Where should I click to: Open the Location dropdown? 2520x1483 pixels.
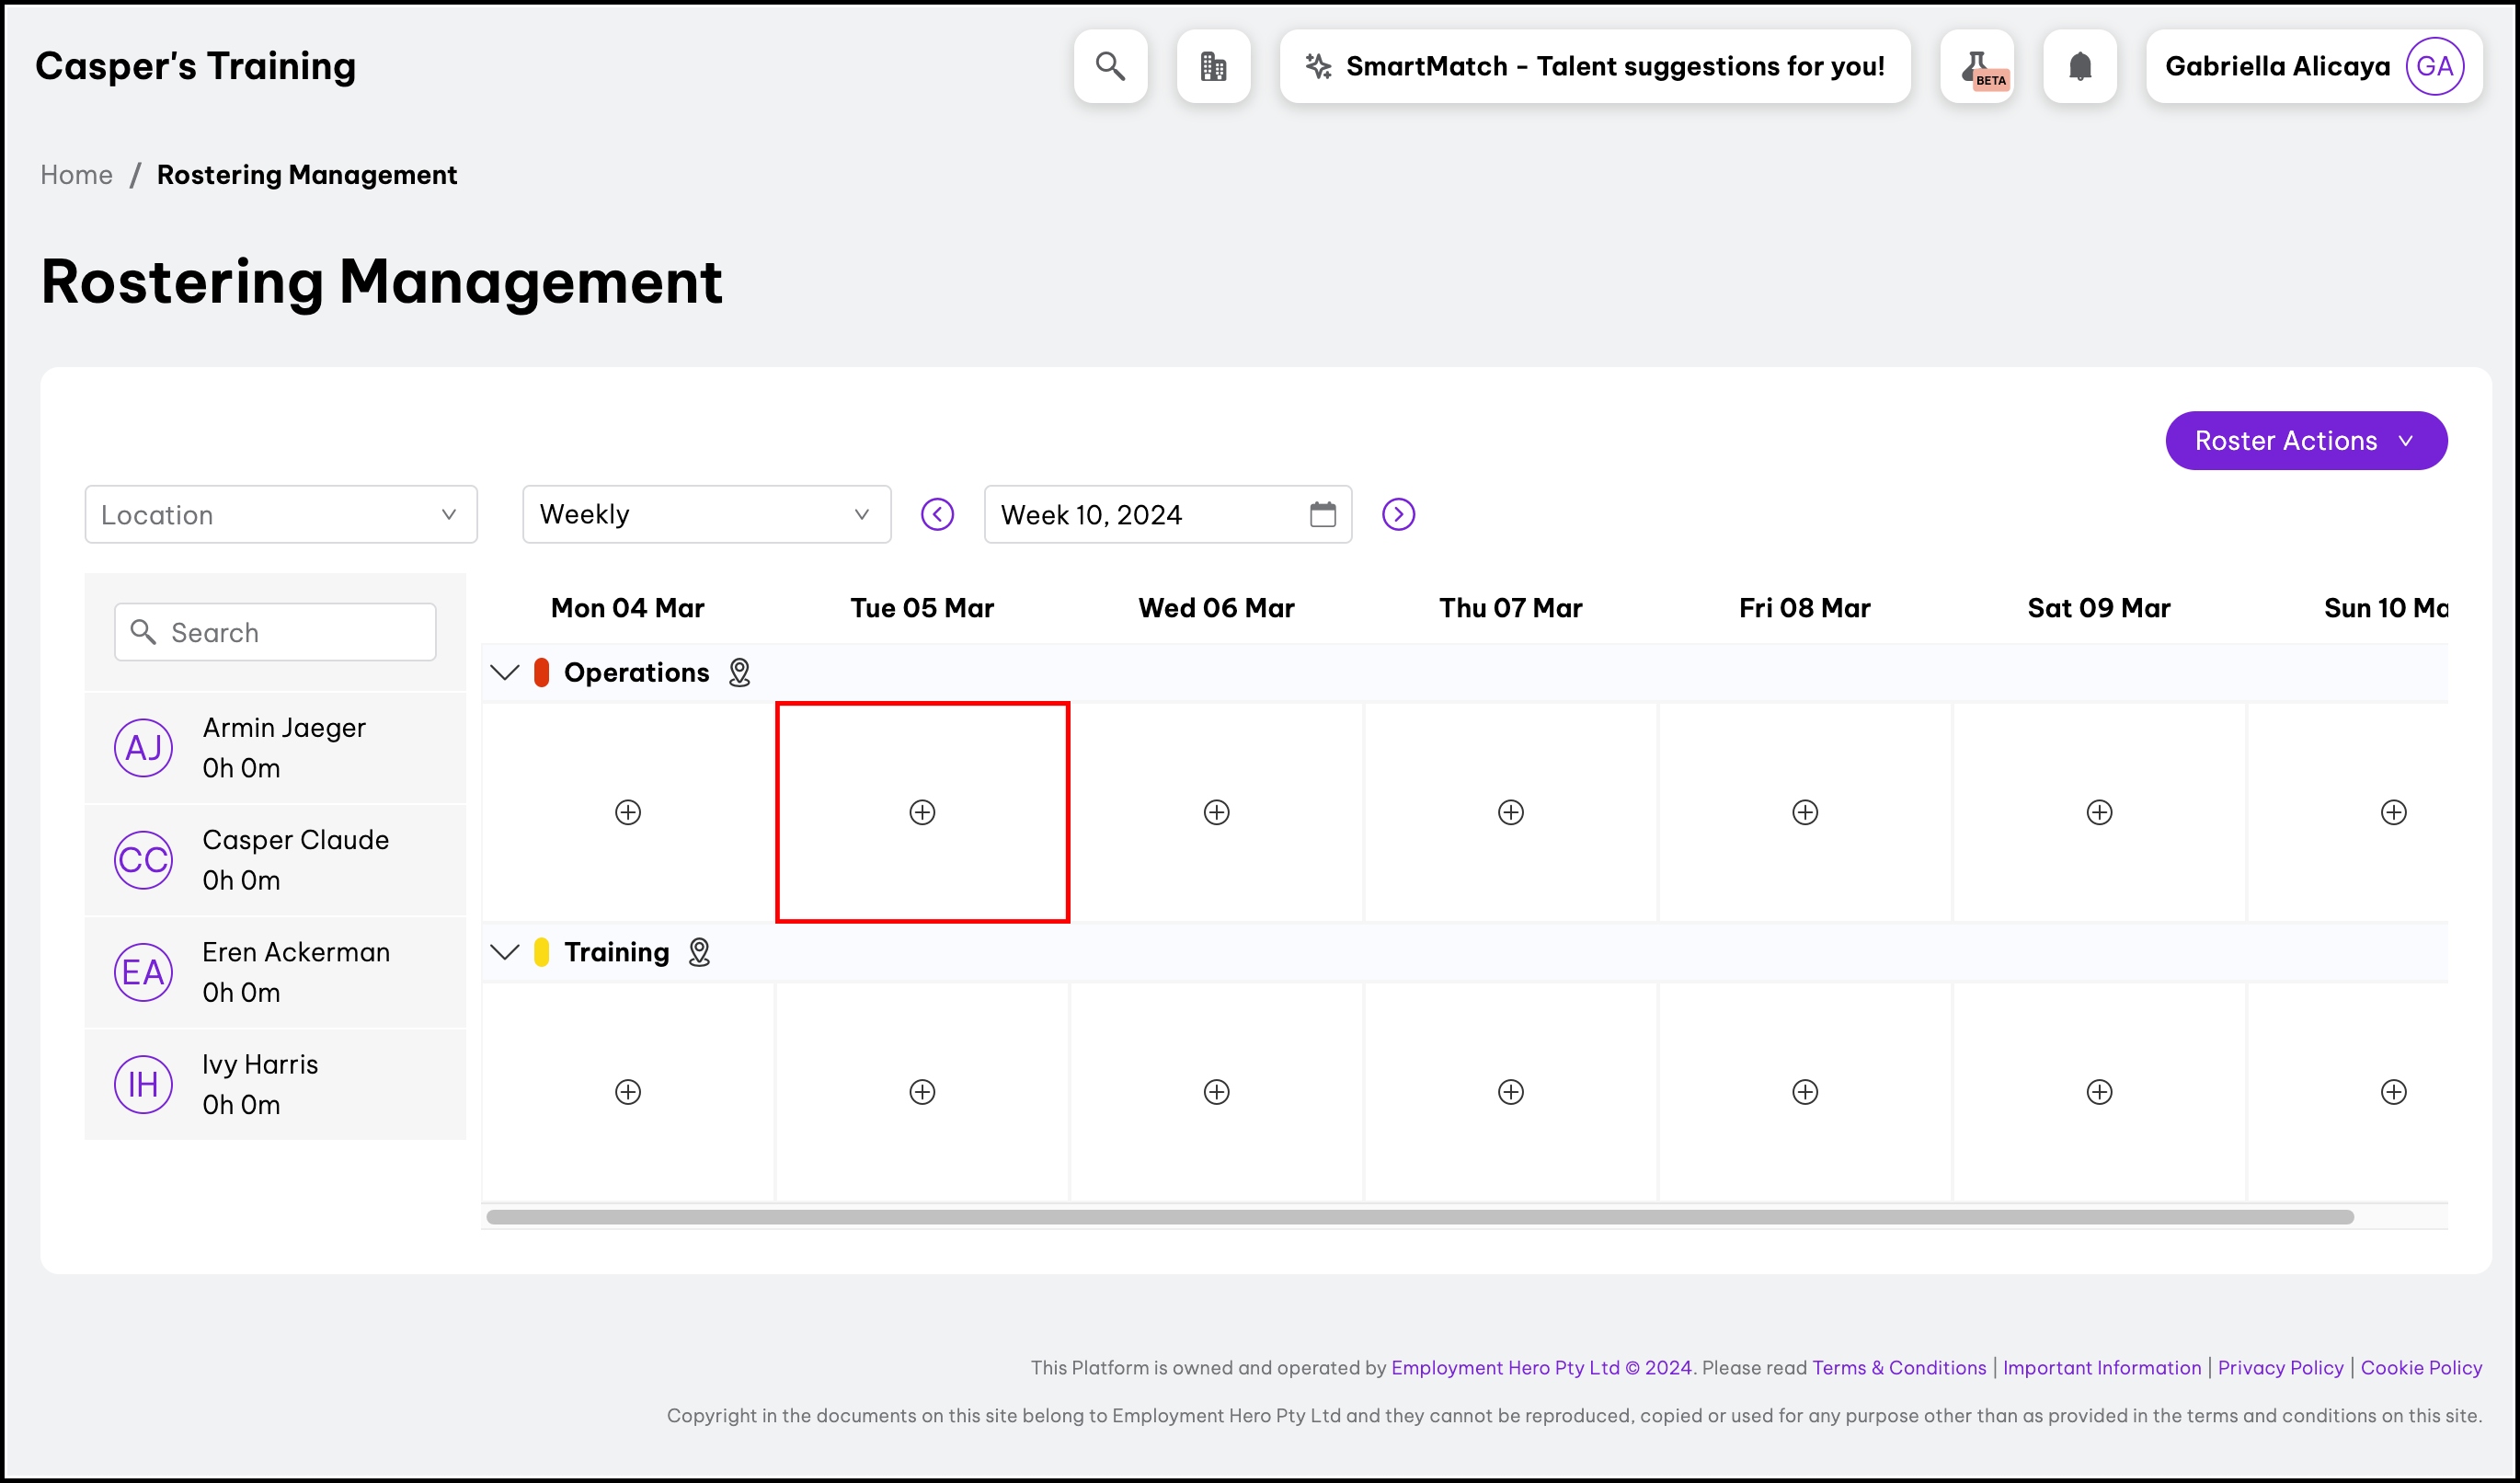(x=281, y=514)
